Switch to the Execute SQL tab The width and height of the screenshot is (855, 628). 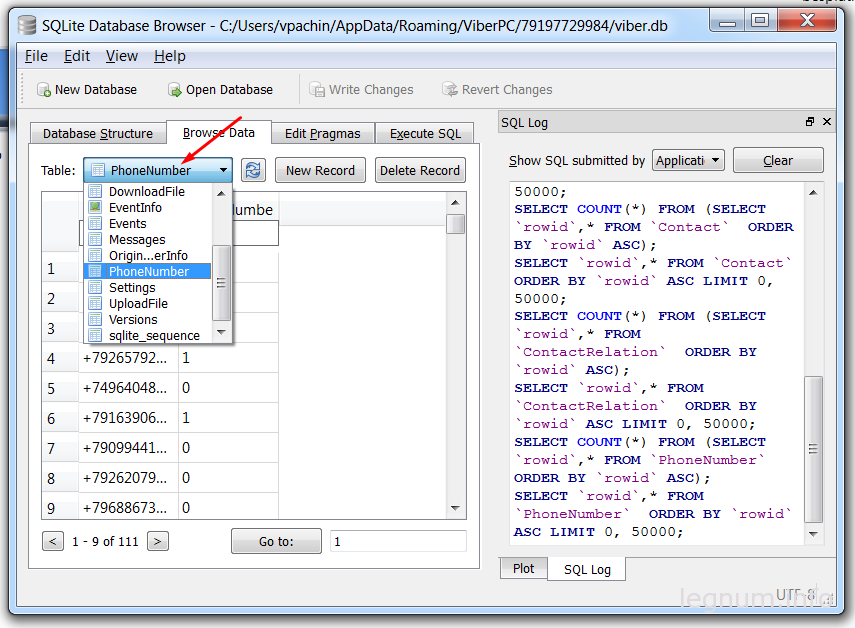(x=425, y=134)
